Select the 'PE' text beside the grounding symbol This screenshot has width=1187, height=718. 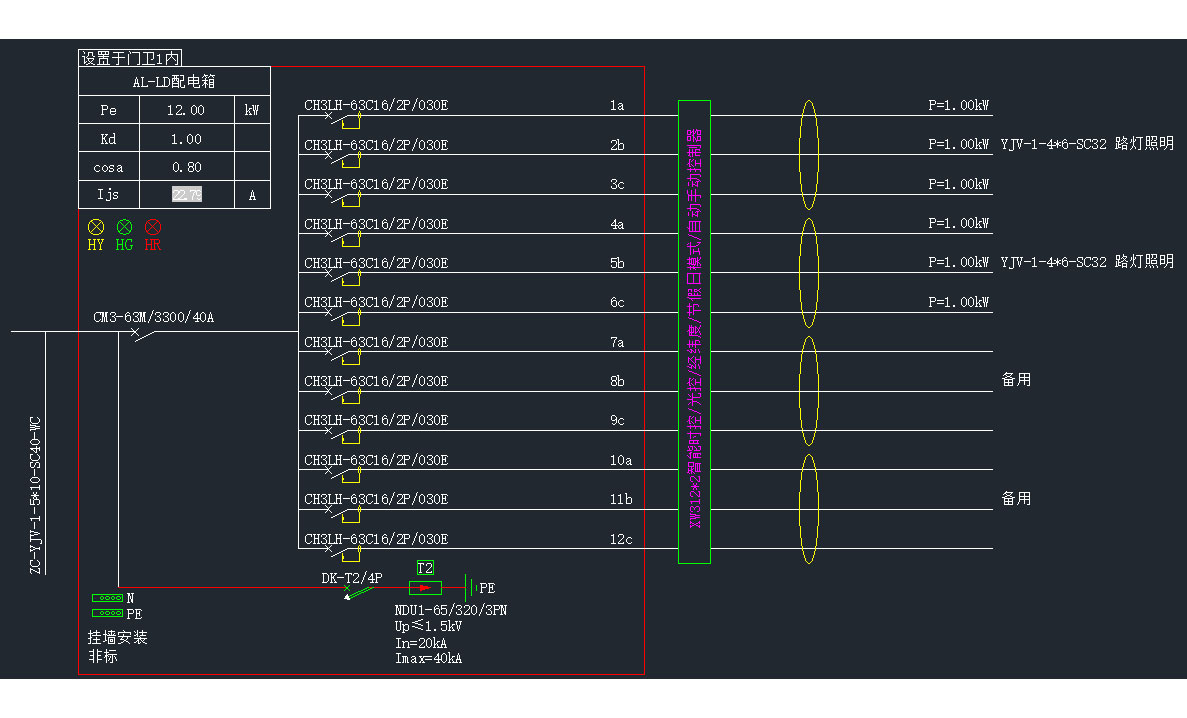[487, 588]
